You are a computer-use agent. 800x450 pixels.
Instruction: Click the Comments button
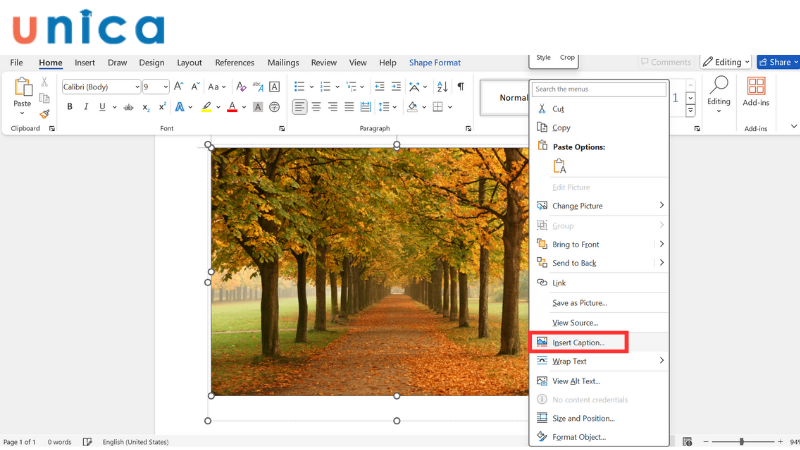666,62
